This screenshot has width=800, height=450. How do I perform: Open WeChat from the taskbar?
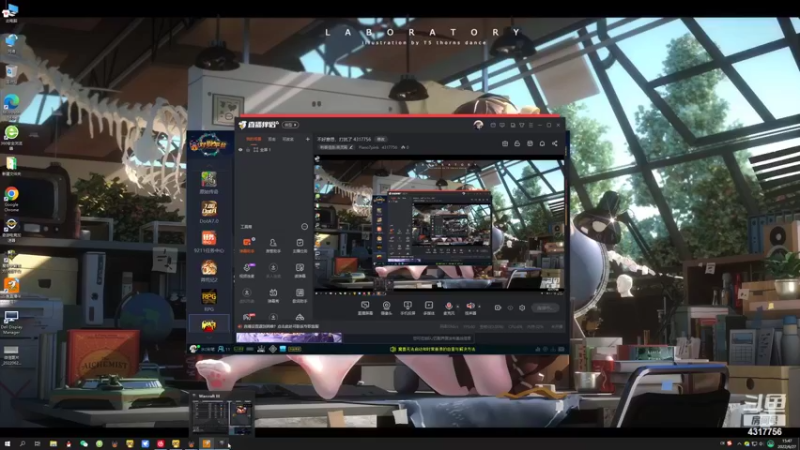coord(84,444)
